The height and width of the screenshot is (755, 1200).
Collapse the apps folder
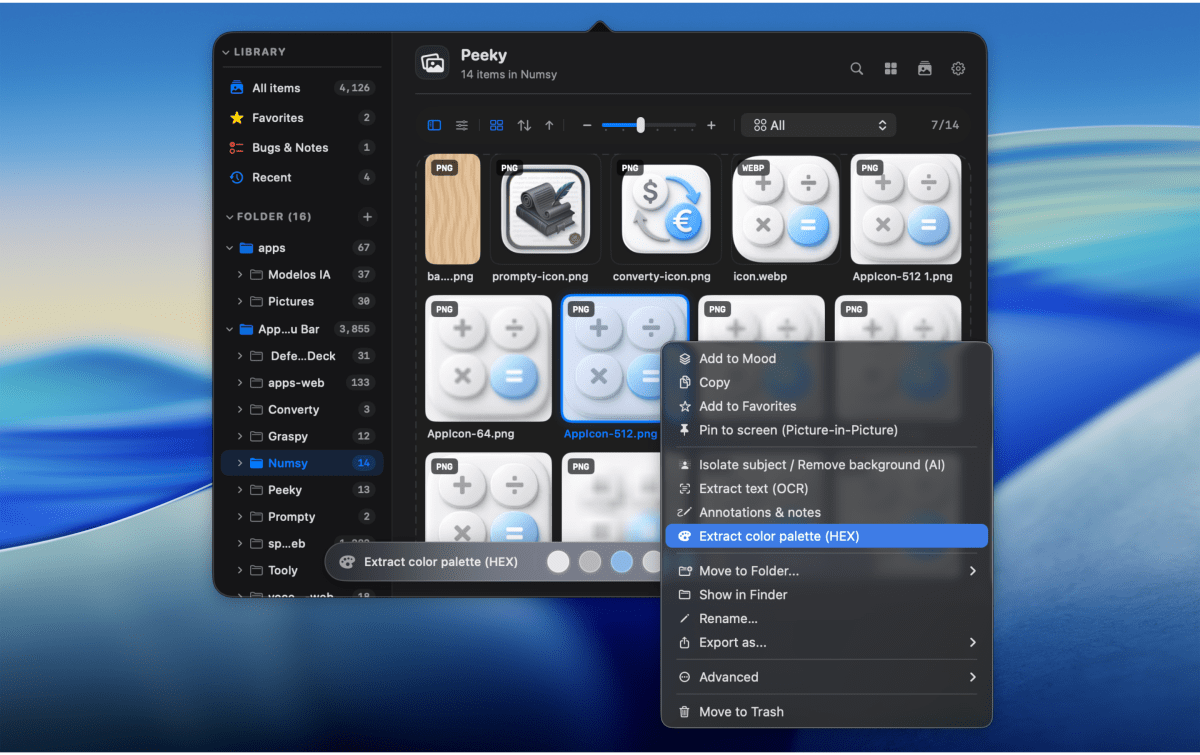(x=230, y=248)
